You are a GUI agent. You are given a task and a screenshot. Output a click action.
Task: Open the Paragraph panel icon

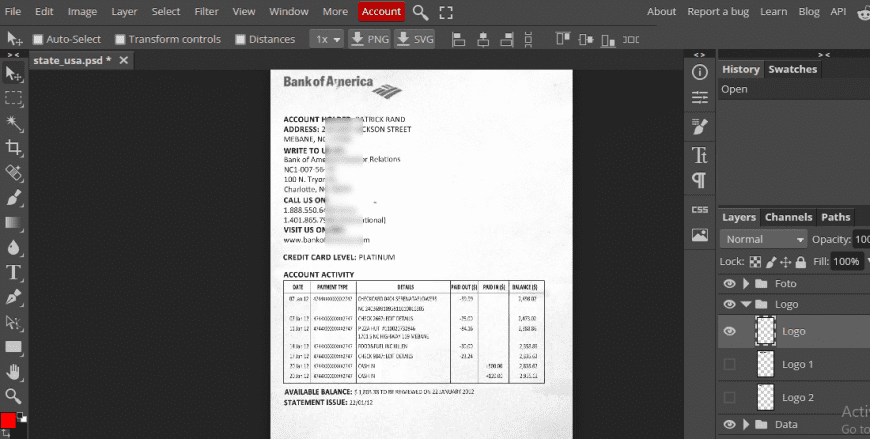point(700,180)
